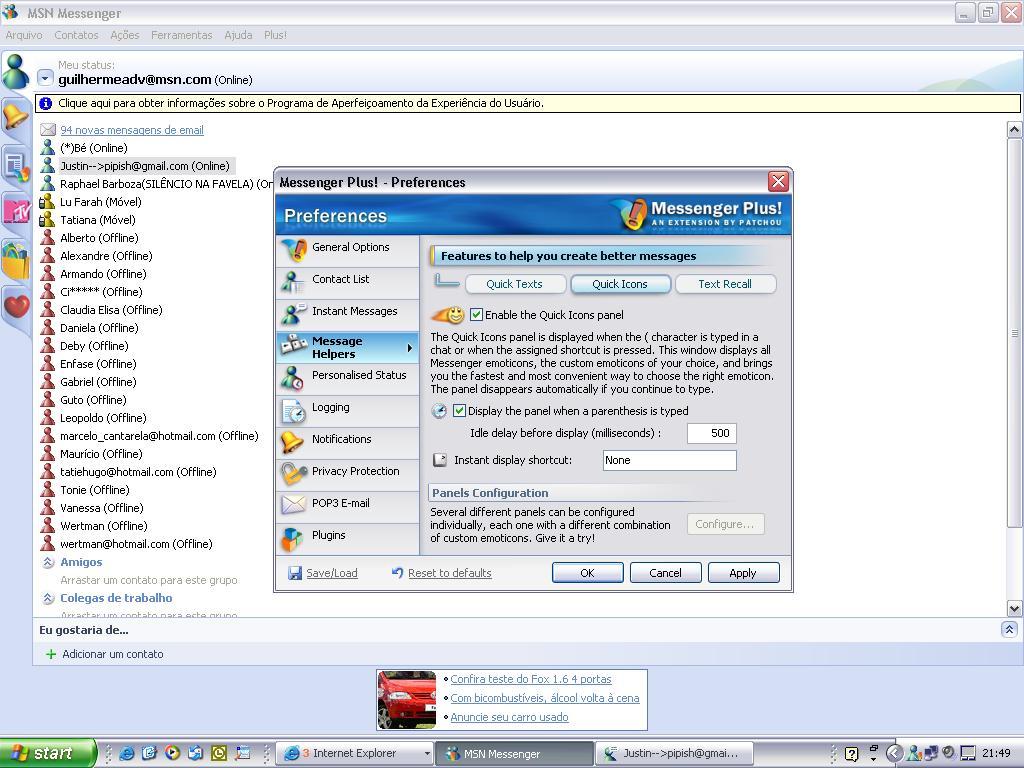Click the idle delay milliseconds field

point(711,433)
